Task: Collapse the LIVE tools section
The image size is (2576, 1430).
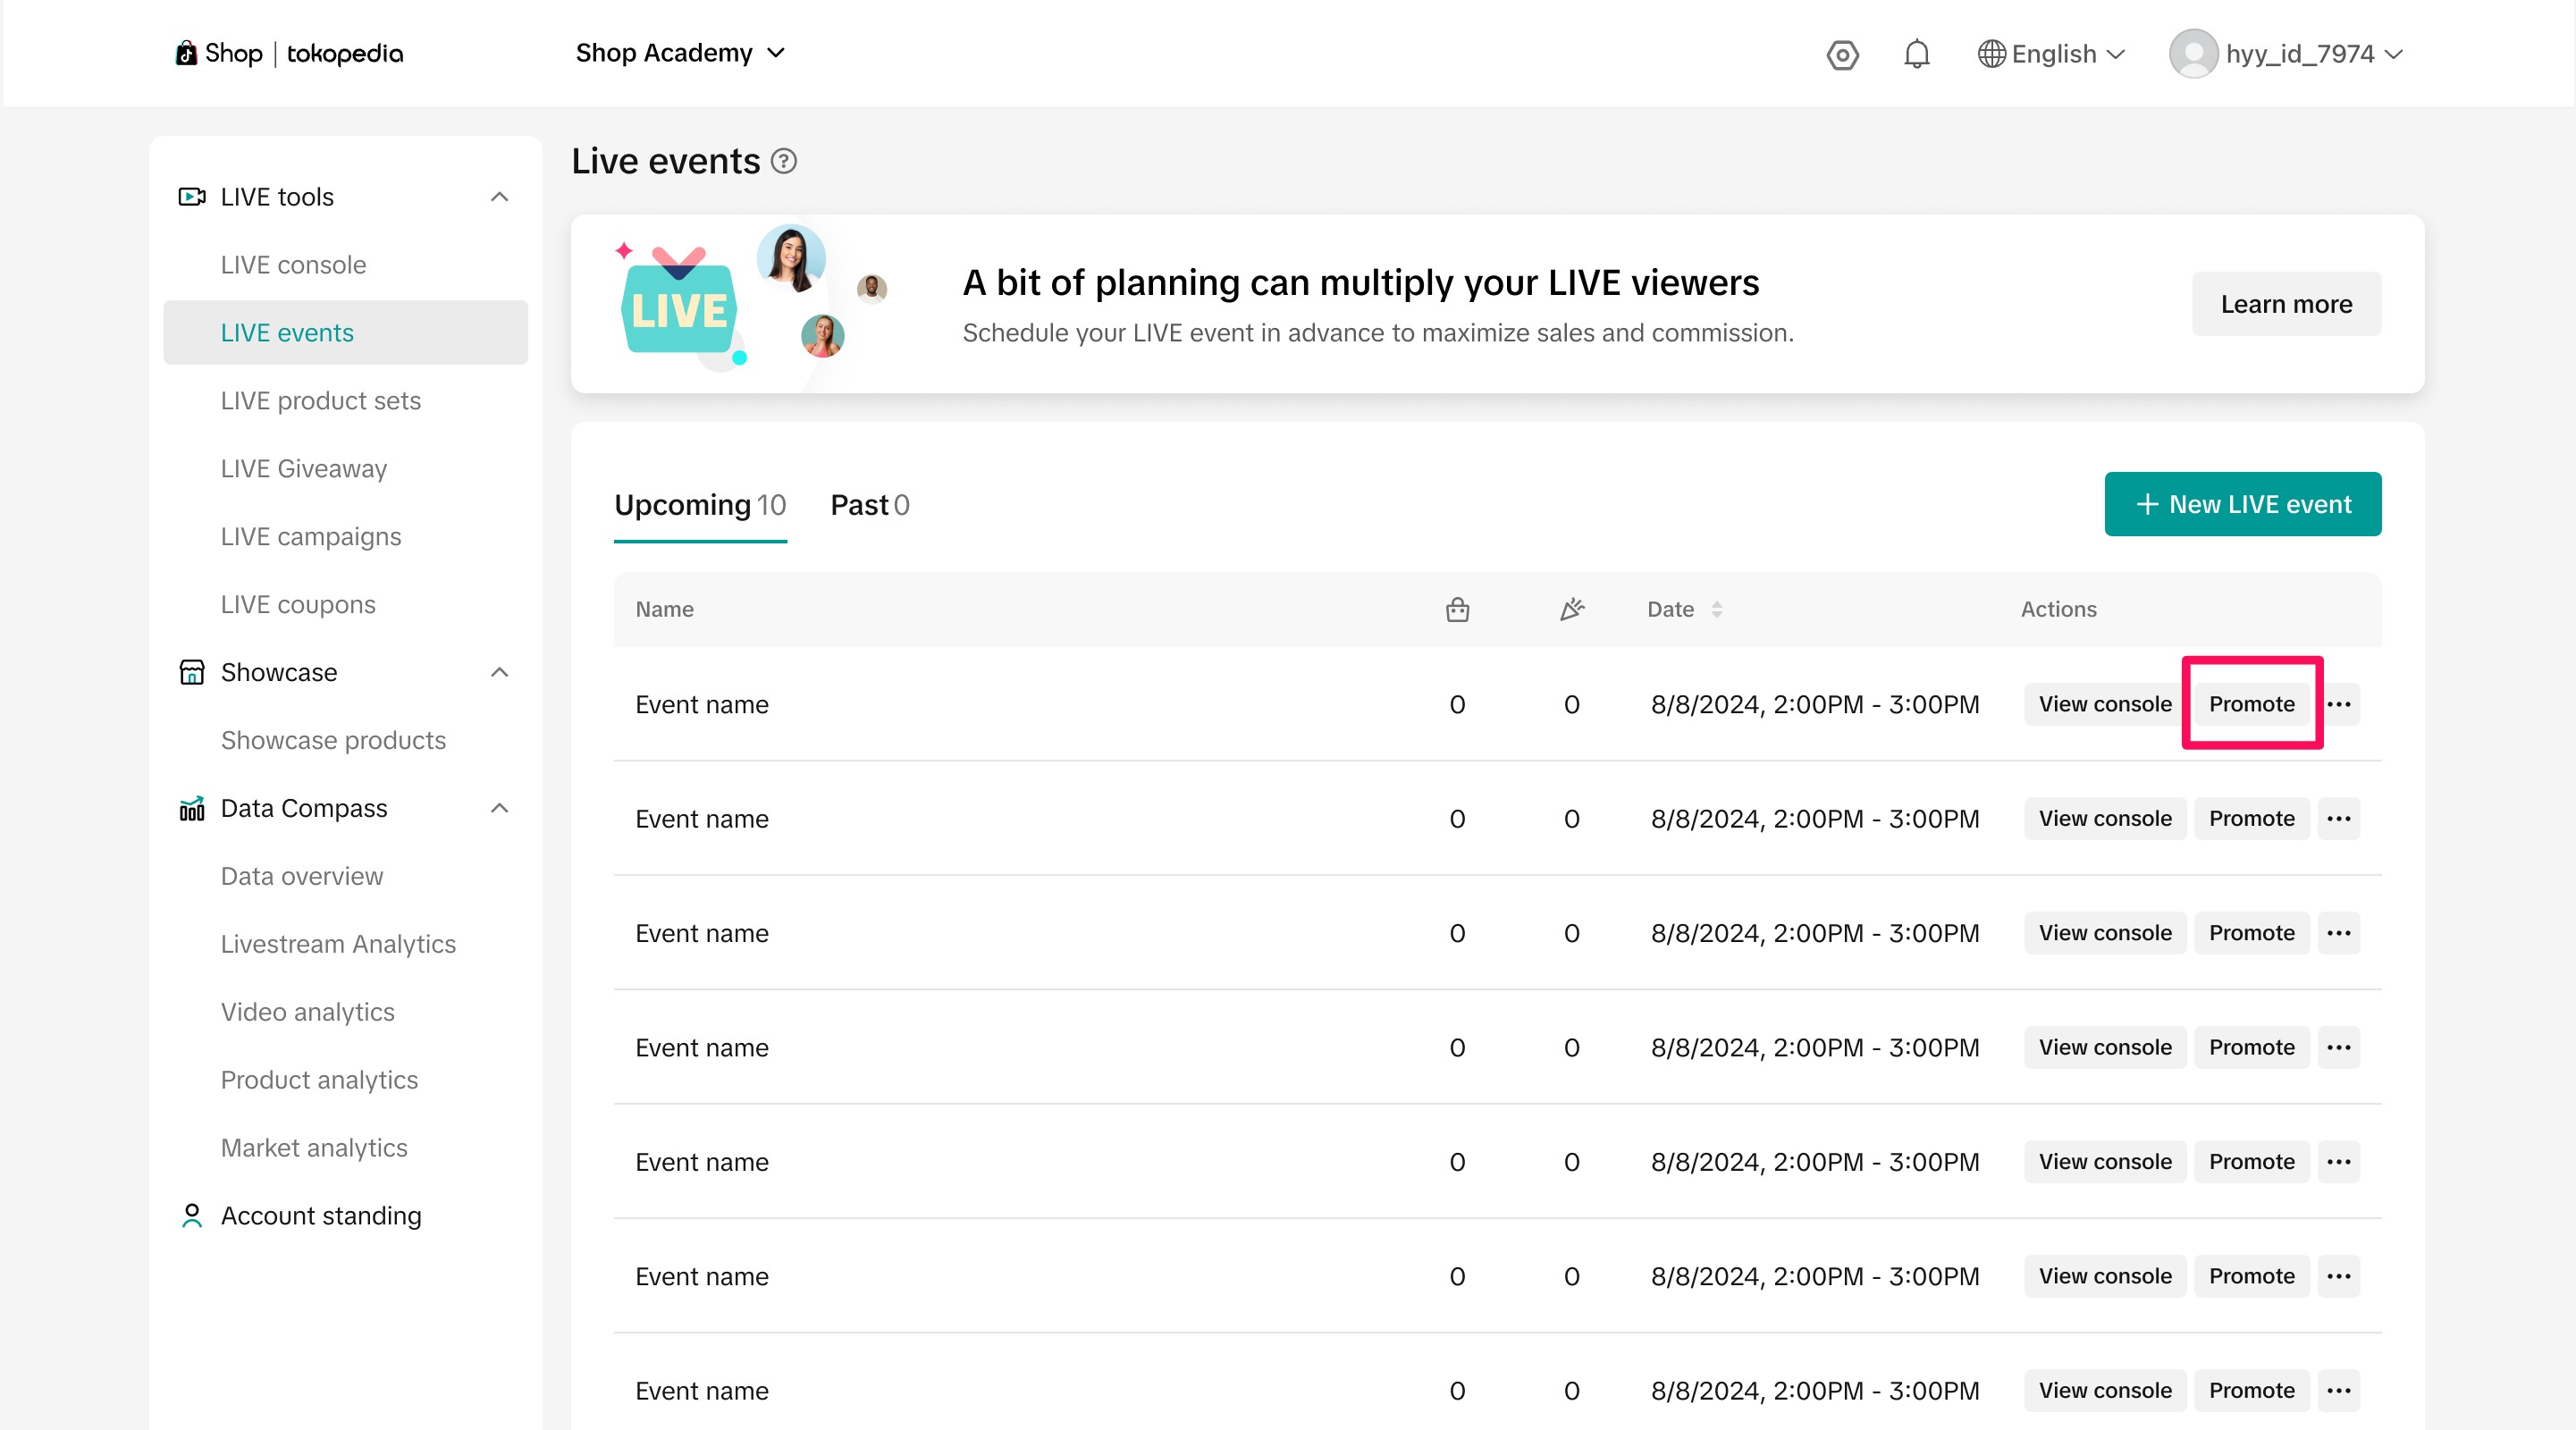Action: click(x=499, y=197)
